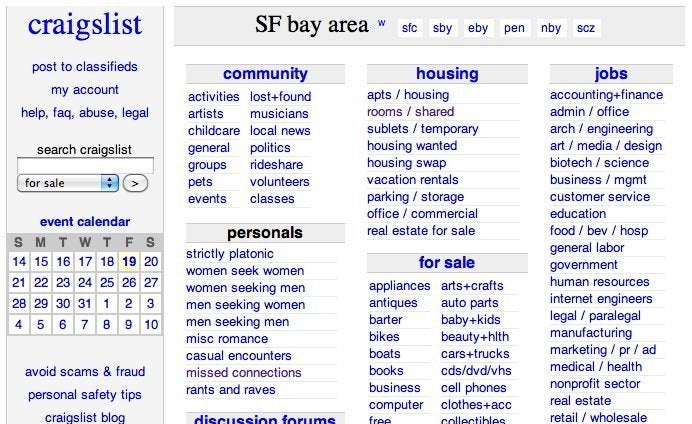Click the search go arrow button
Screen dimensions: 692x424
135,184
